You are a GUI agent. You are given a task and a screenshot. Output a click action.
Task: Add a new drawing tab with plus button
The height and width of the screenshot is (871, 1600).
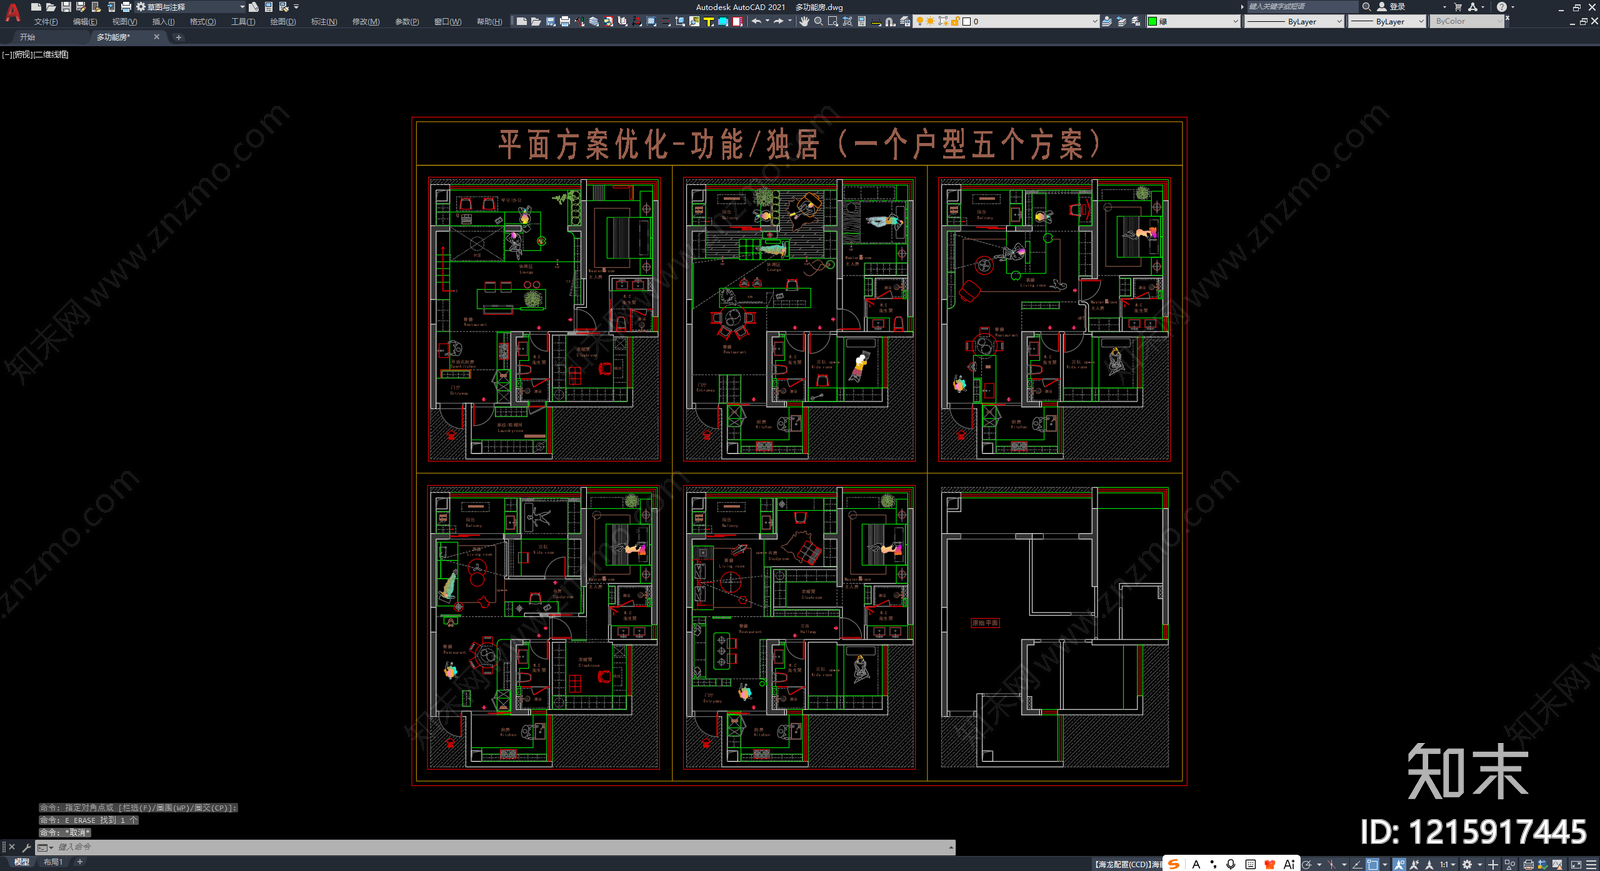[x=178, y=37]
